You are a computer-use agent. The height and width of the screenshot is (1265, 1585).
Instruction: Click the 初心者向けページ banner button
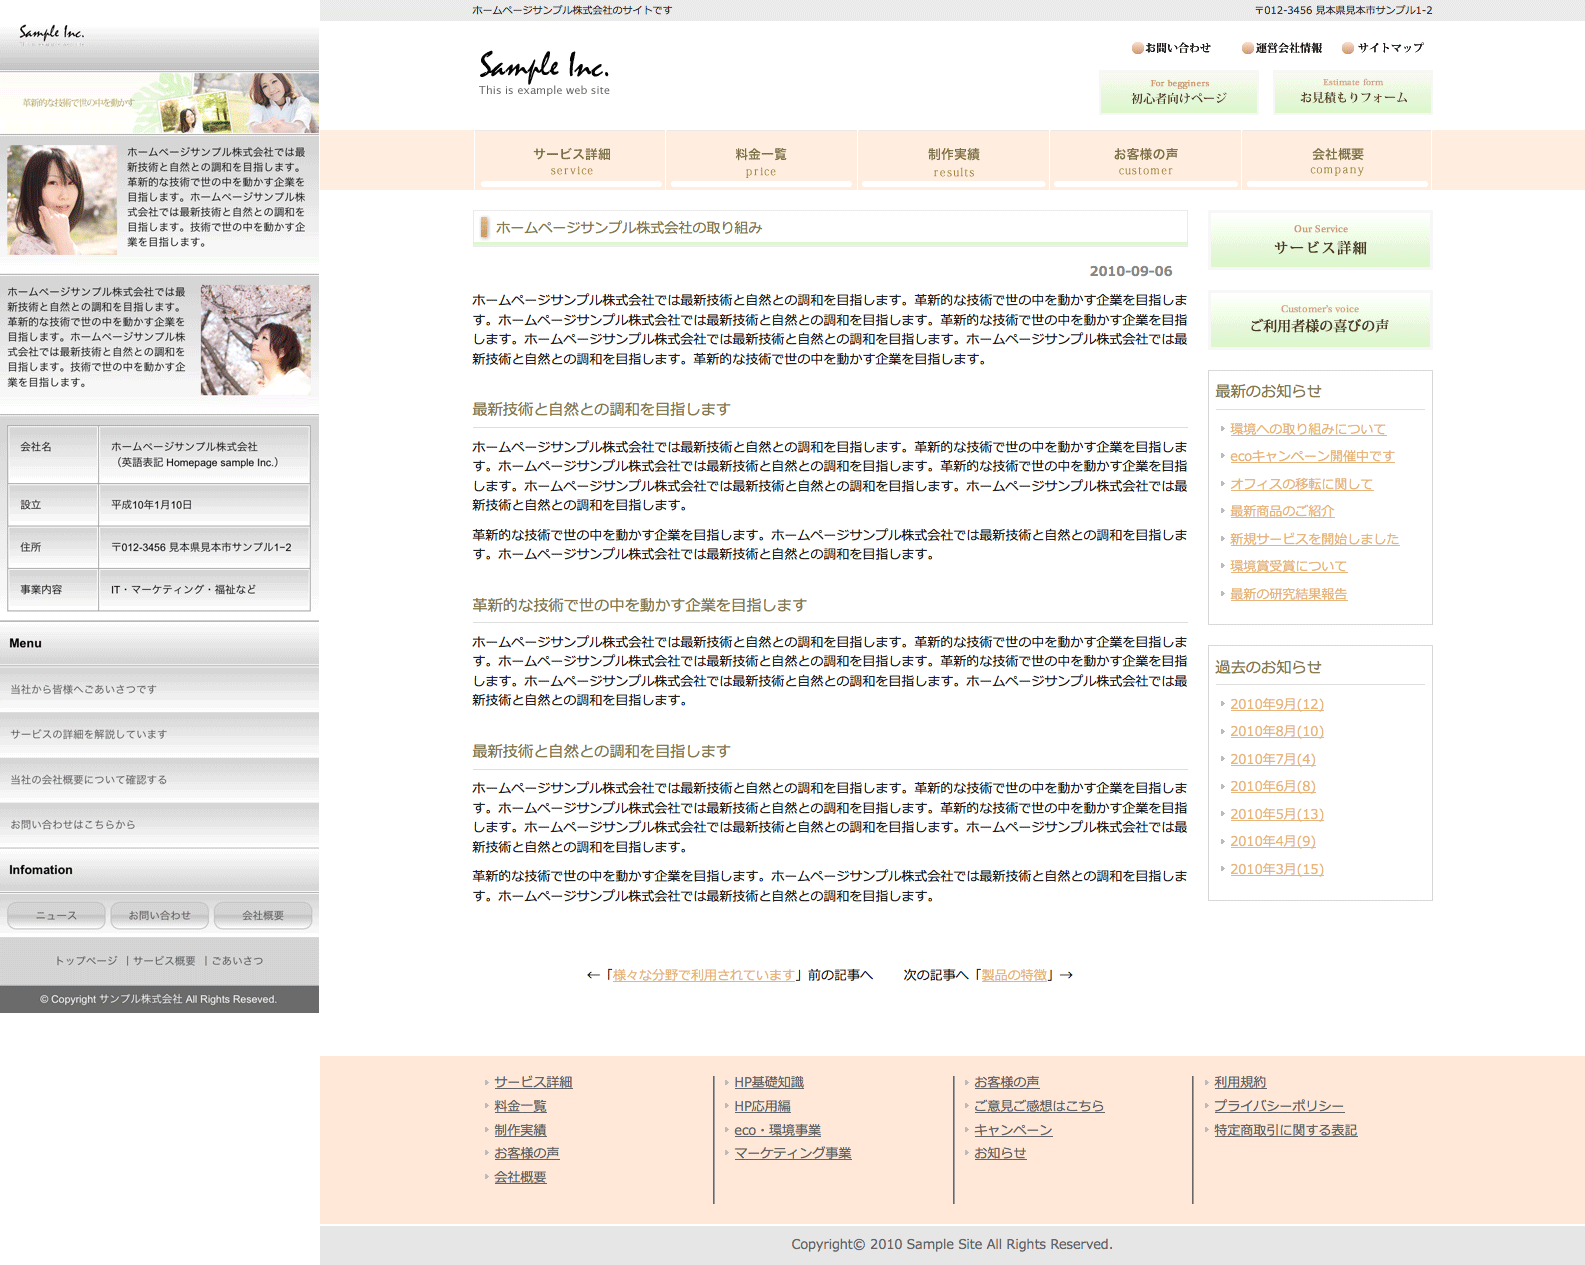coord(1178,92)
